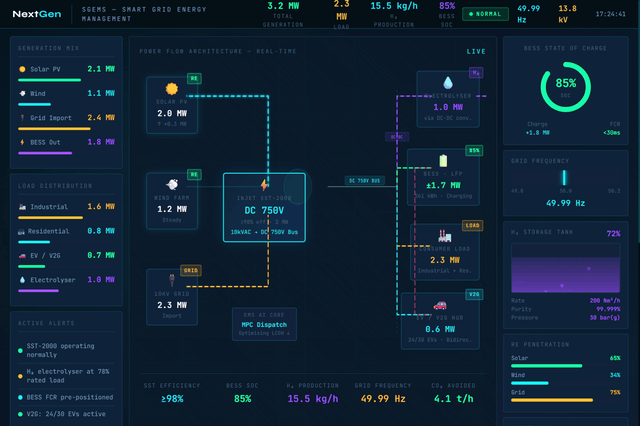
Task: Click the BESS Out lightning icon
Action: coord(22,142)
